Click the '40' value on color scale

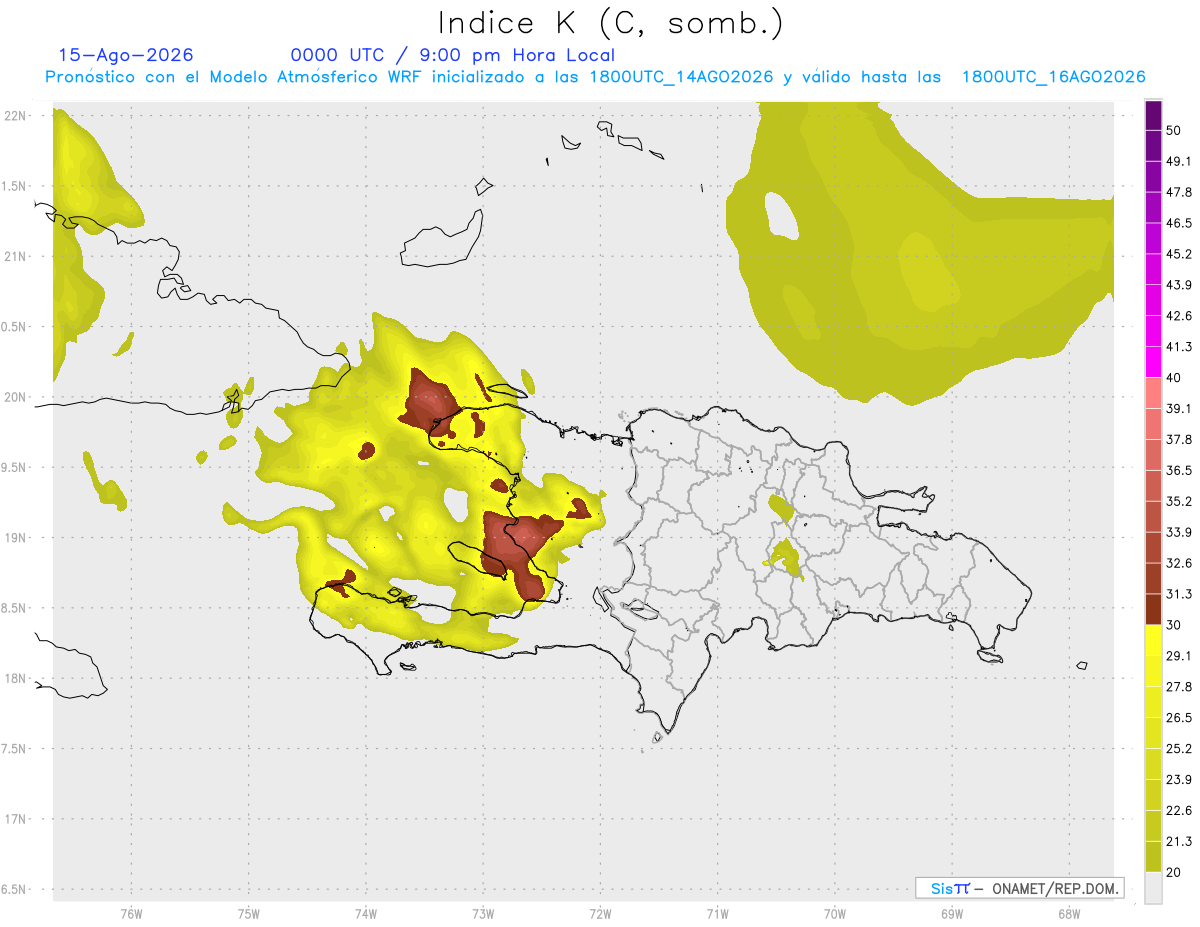point(1174,378)
